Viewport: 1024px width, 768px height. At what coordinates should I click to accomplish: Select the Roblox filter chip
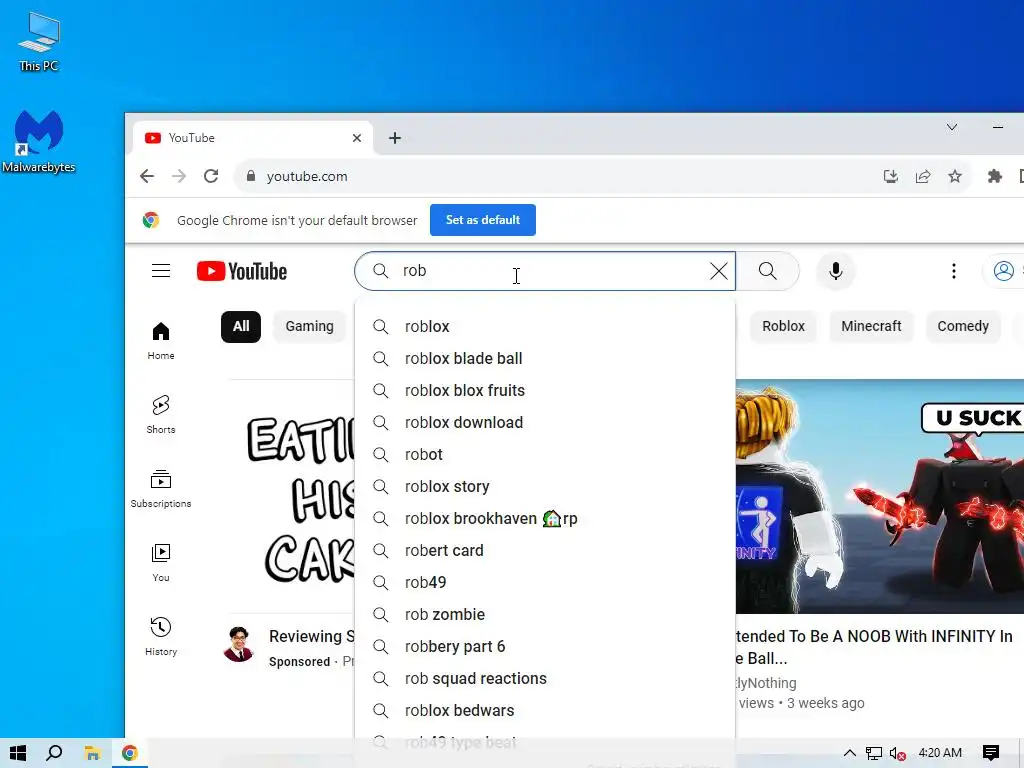tap(783, 327)
